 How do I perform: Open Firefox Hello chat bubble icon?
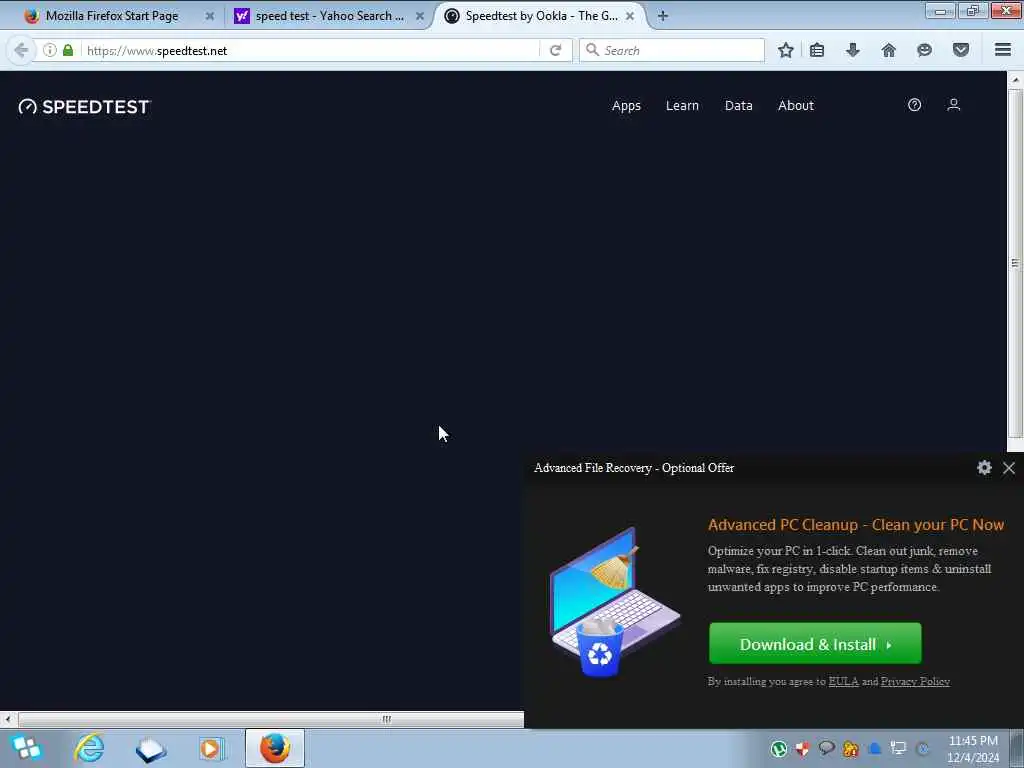pyautogui.click(x=925, y=50)
